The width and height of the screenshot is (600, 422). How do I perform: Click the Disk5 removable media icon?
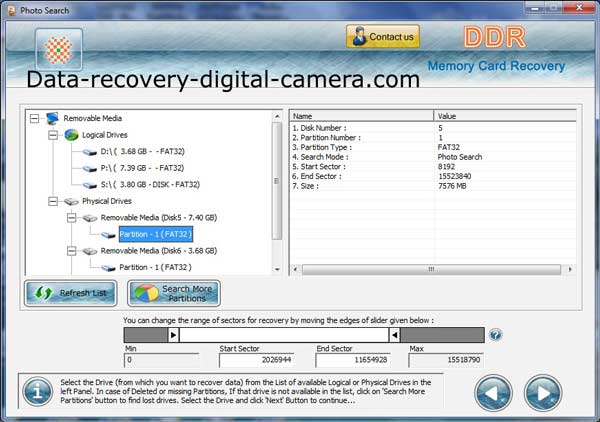[x=90, y=218]
